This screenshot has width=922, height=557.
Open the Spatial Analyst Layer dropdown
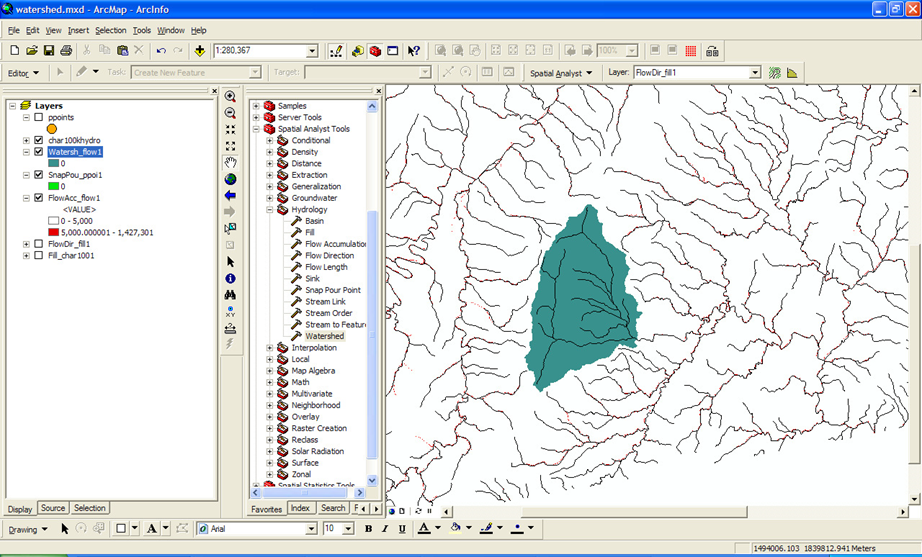click(x=756, y=73)
